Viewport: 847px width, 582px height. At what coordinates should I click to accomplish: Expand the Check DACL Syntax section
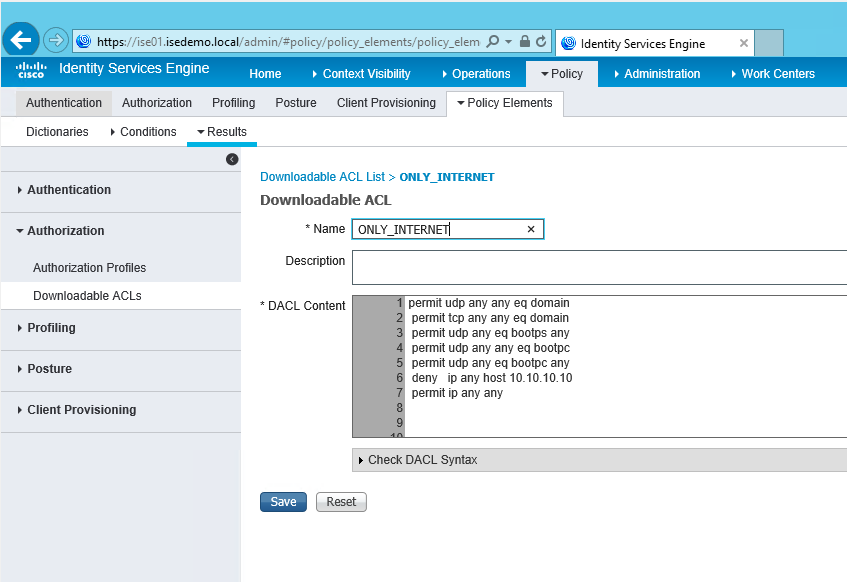pos(599,460)
